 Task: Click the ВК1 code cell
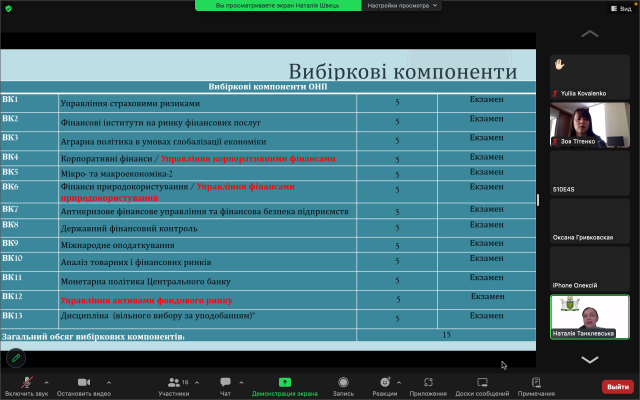point(29,103)
